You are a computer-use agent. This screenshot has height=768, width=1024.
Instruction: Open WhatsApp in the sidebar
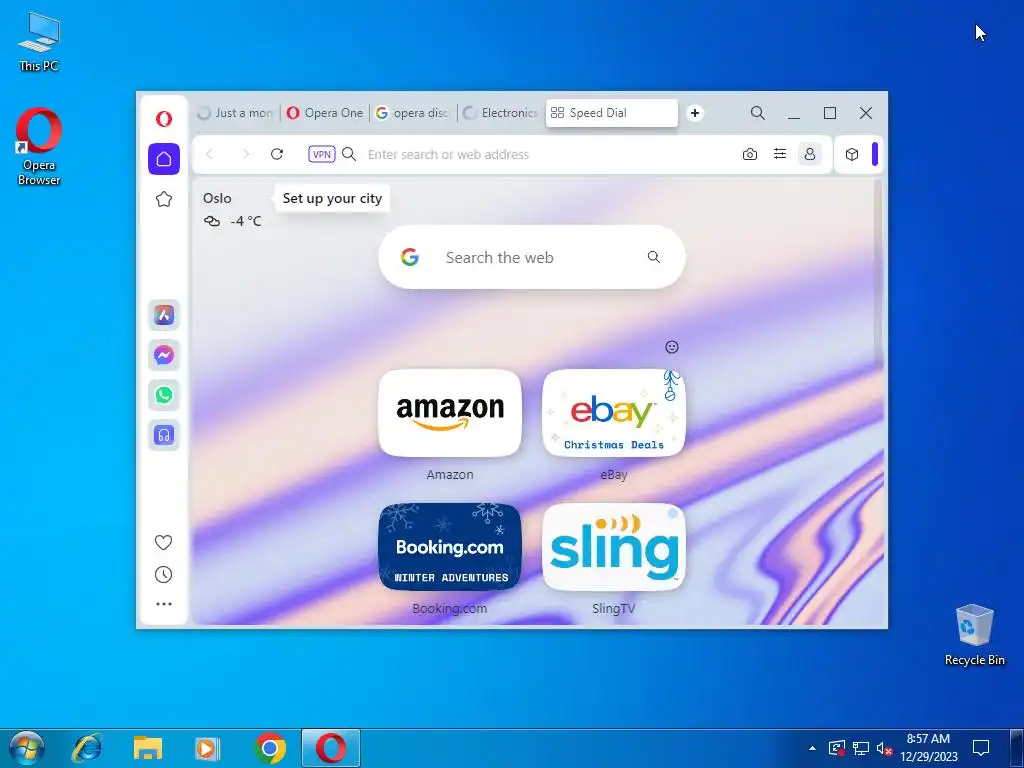(x=164, y=395)
